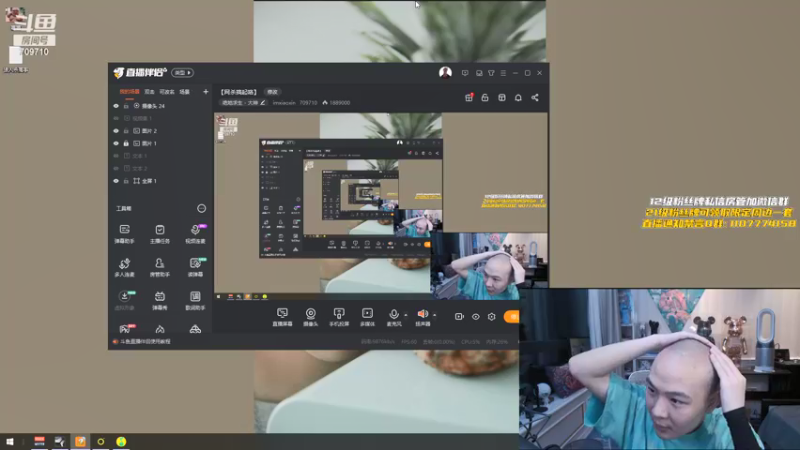The image size is (800, 450).
Task: Lock the 摄像头 24 source
Action: point(126,106)
